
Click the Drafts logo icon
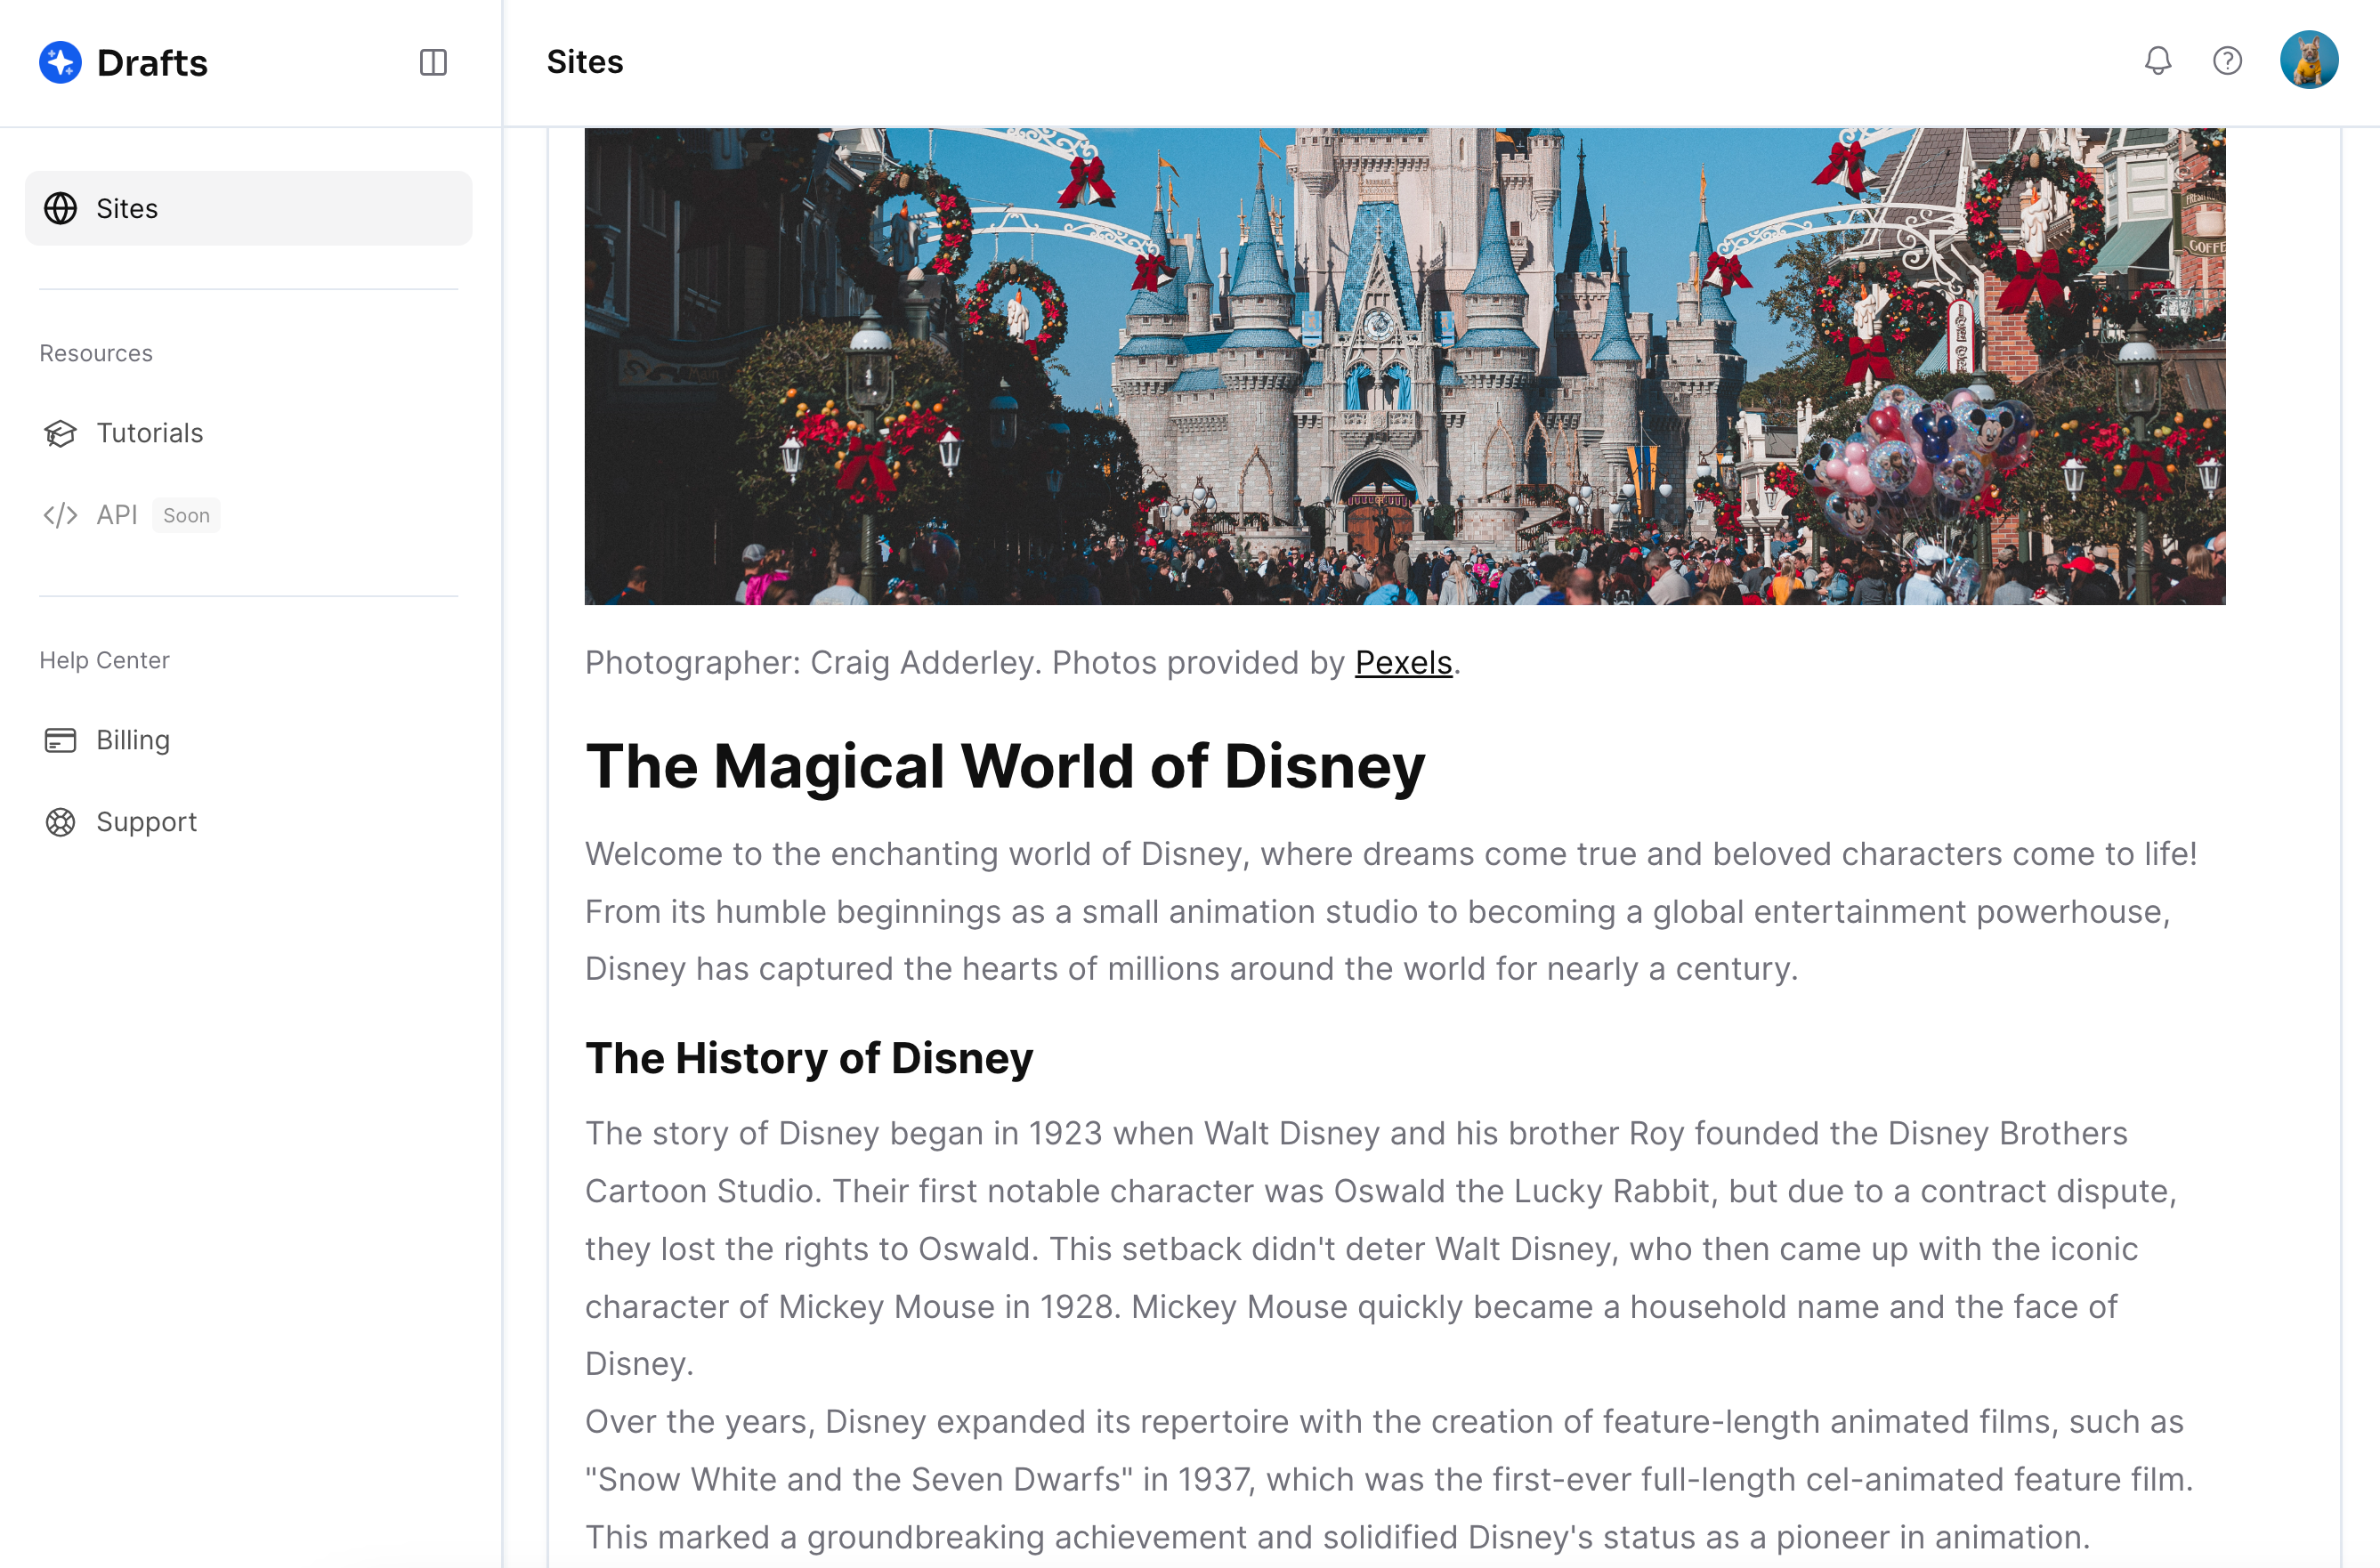60,62
